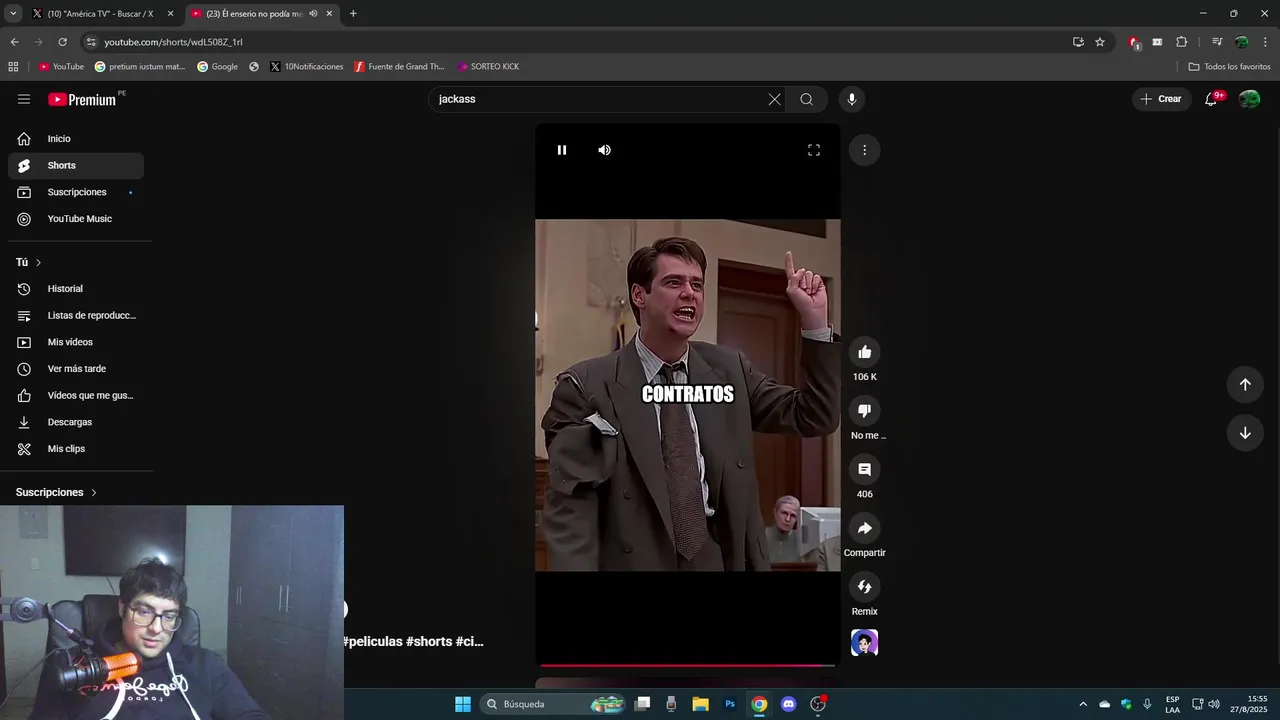Select Shorts in the sidebar
1280x720 pixels.
pos(76,166)
